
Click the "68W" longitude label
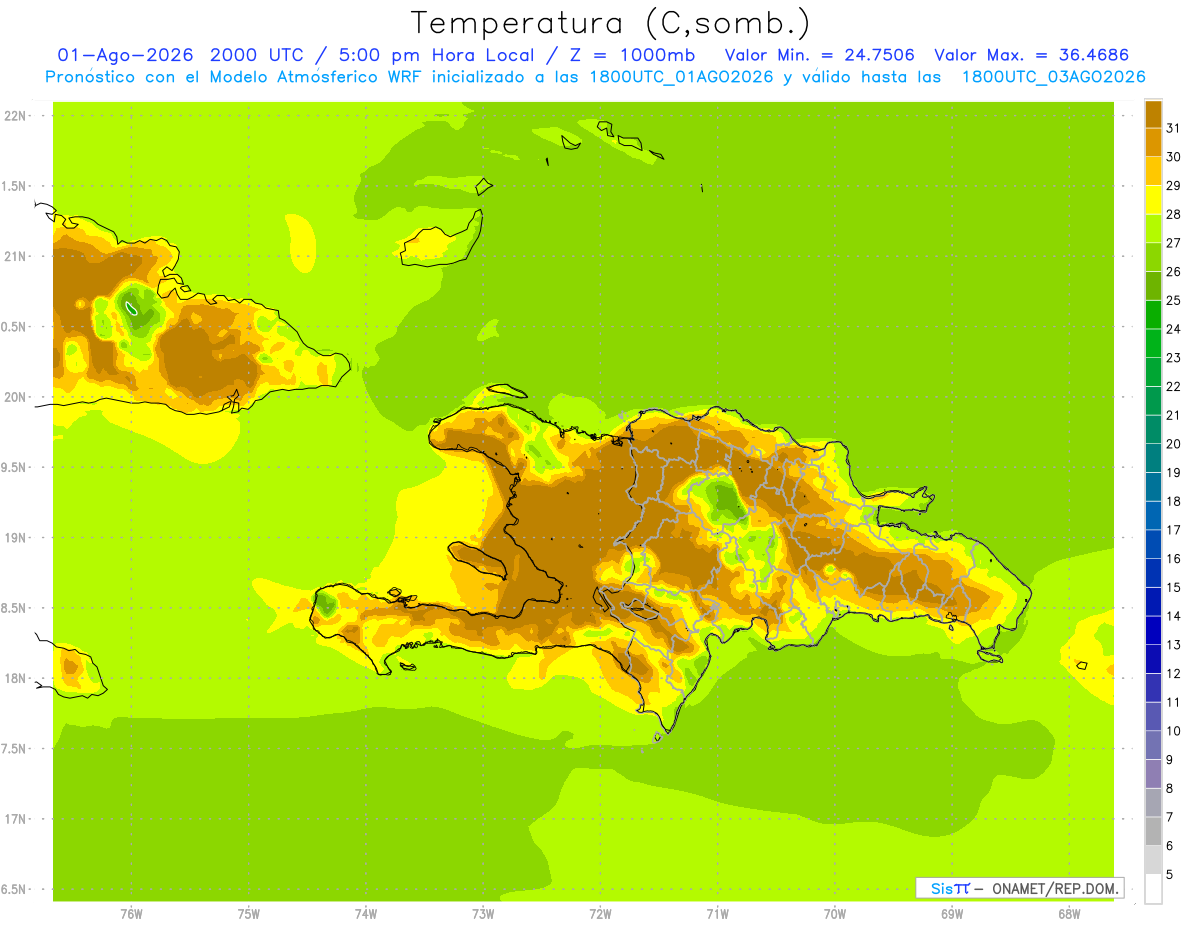1069,913
